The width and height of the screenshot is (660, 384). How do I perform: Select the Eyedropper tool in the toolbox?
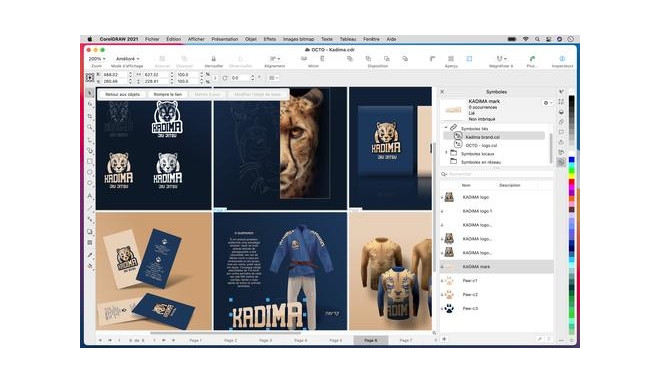click(x=90, y=255)
